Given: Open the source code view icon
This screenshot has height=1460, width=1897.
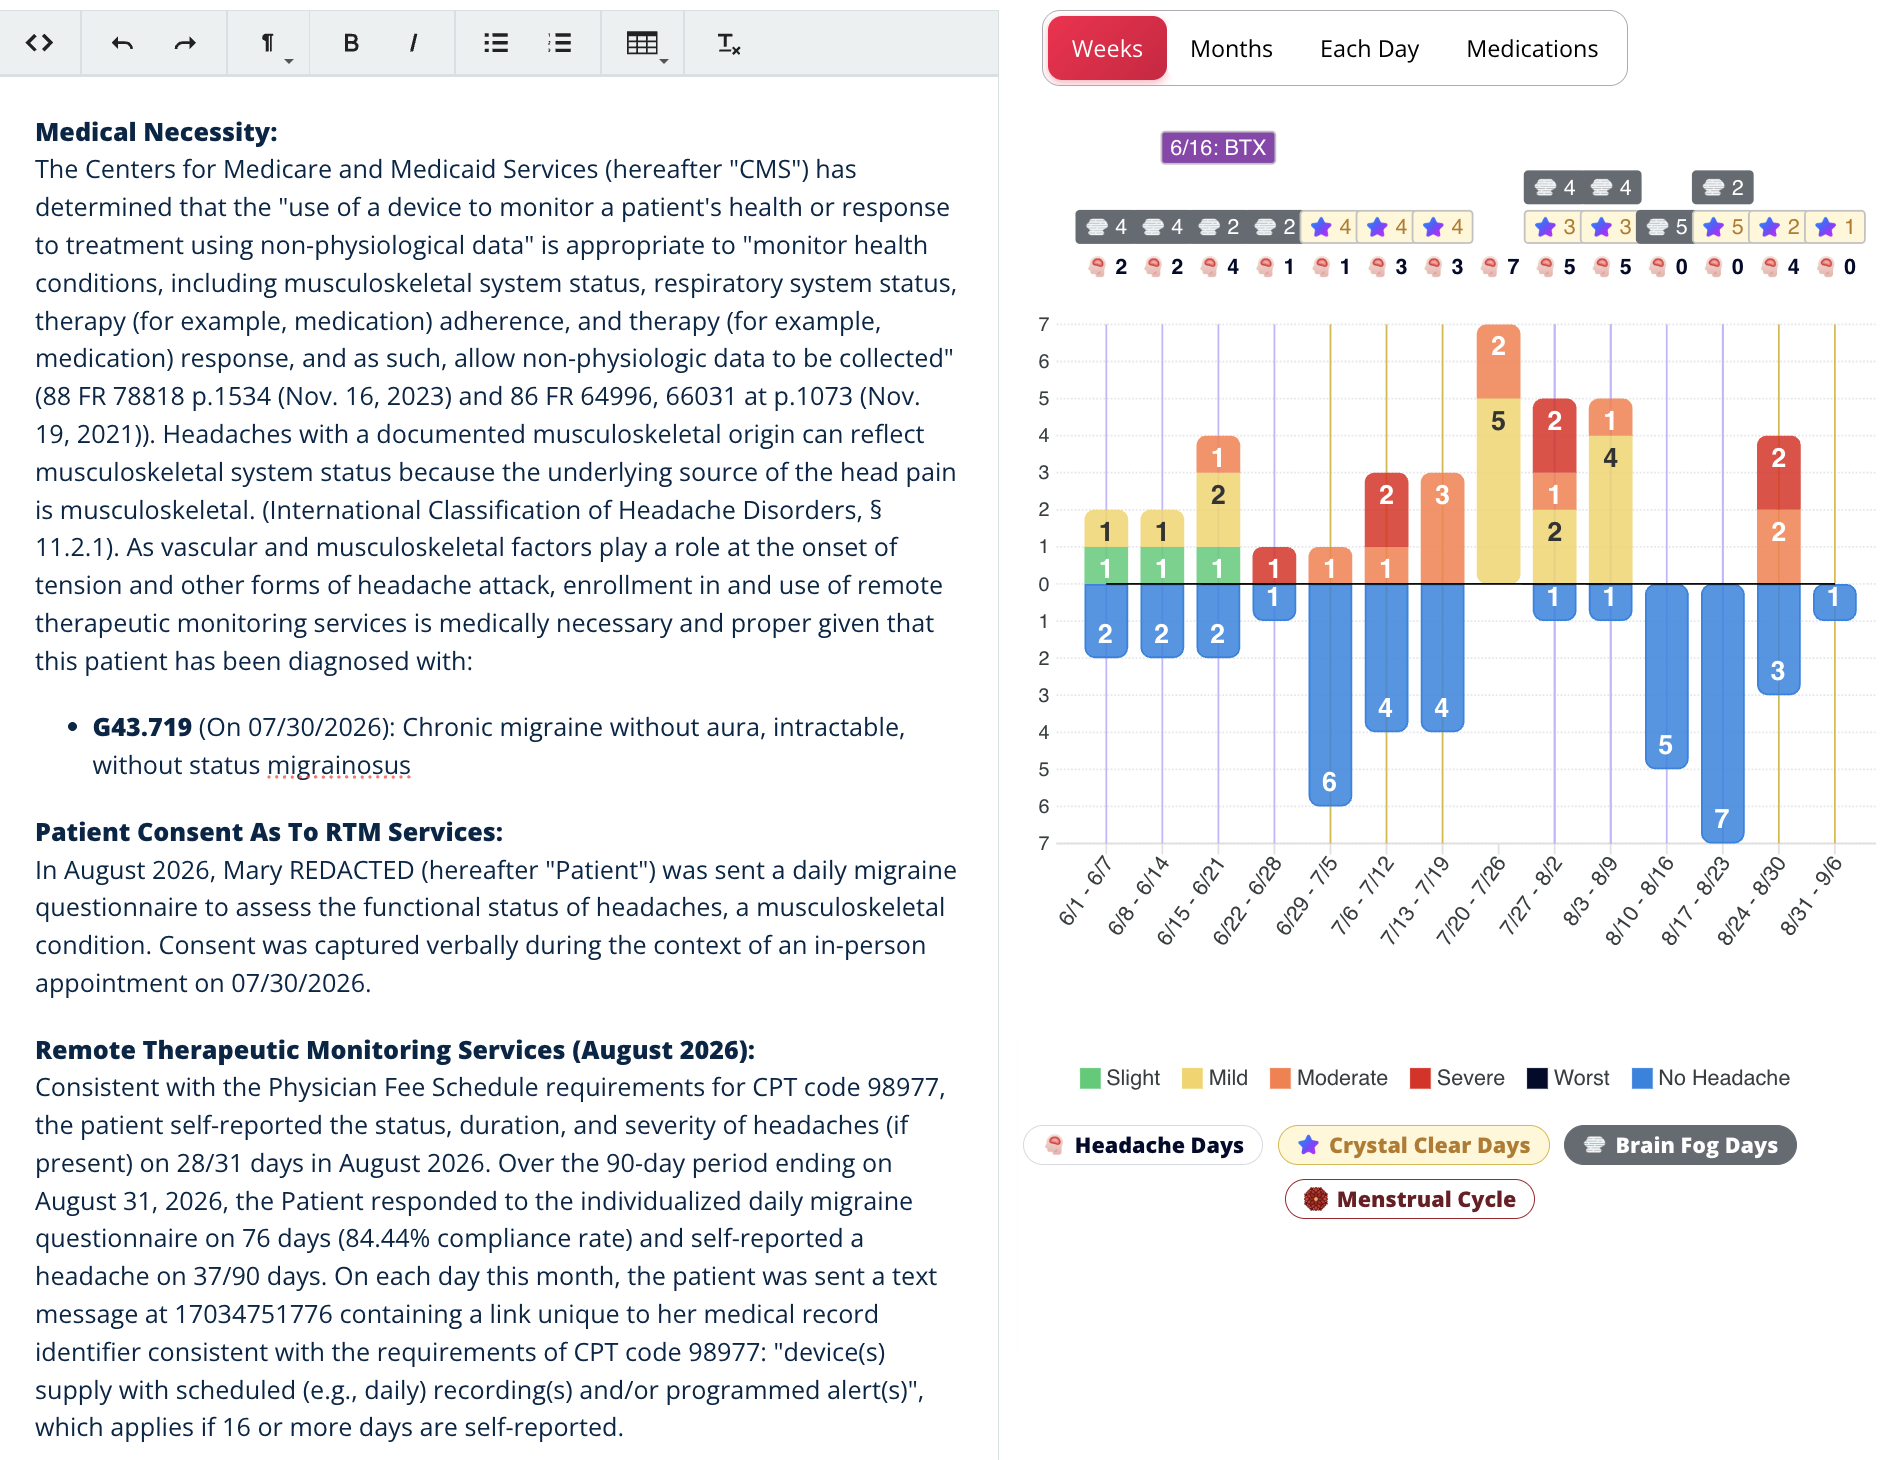Looking at the screenshot, I should [39, 43].
